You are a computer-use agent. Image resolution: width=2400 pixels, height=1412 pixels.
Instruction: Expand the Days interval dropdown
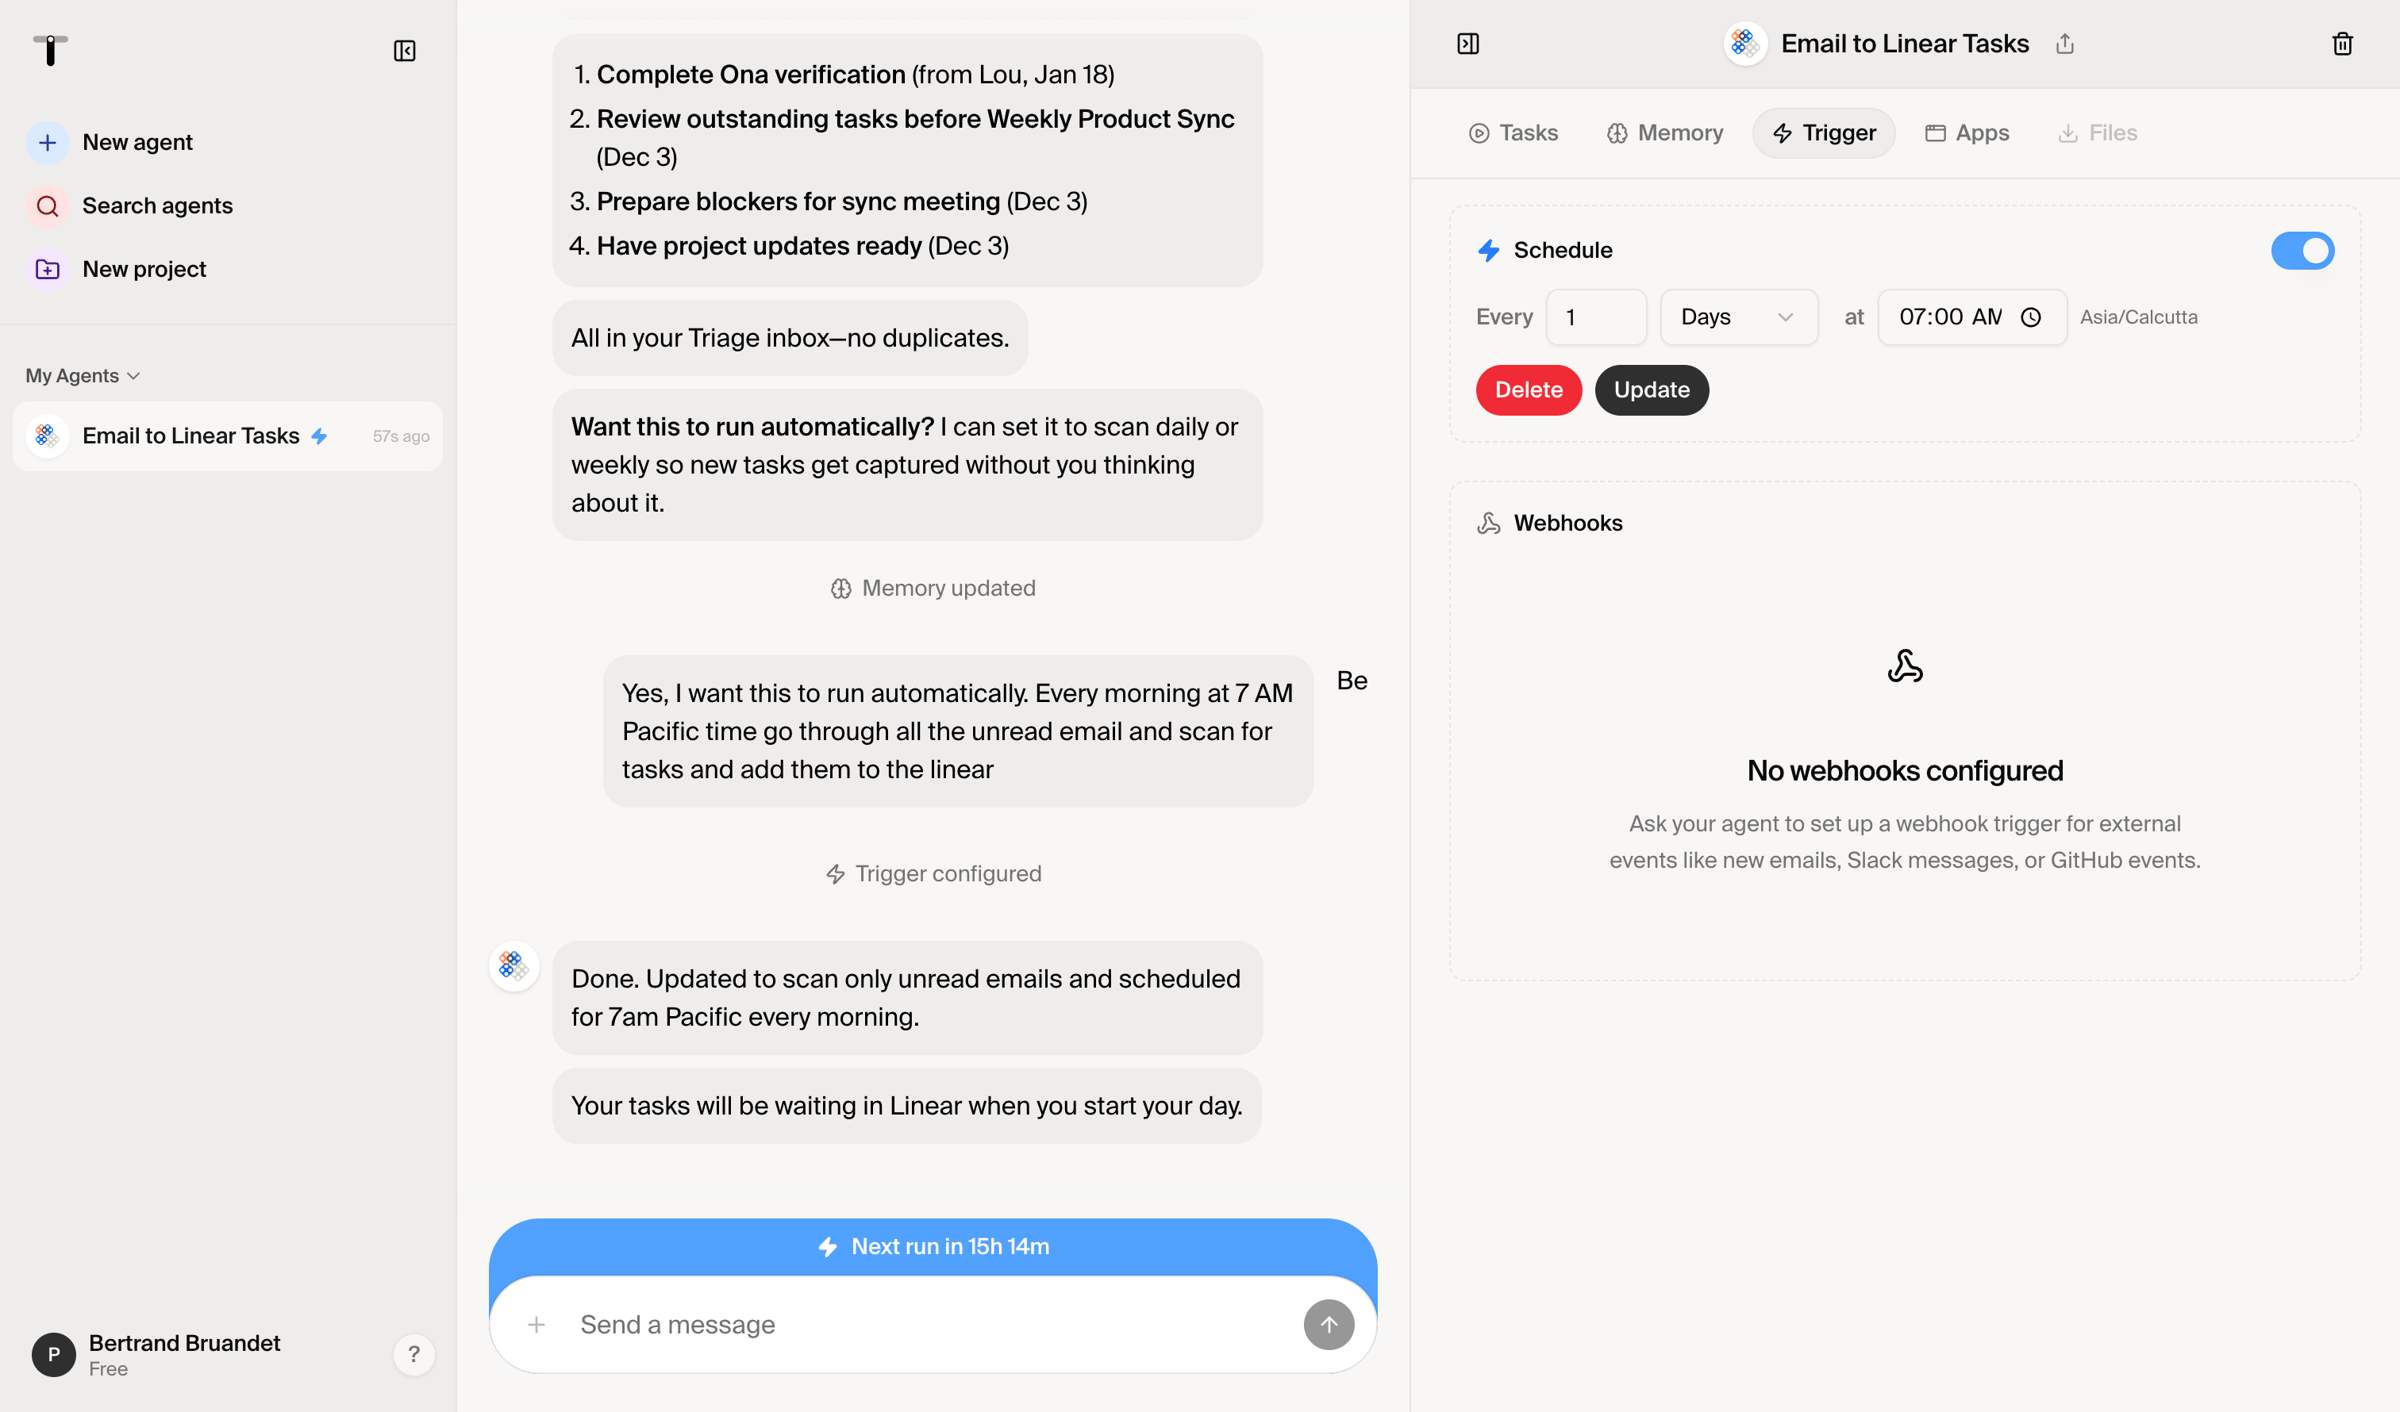click(1738, 317)
